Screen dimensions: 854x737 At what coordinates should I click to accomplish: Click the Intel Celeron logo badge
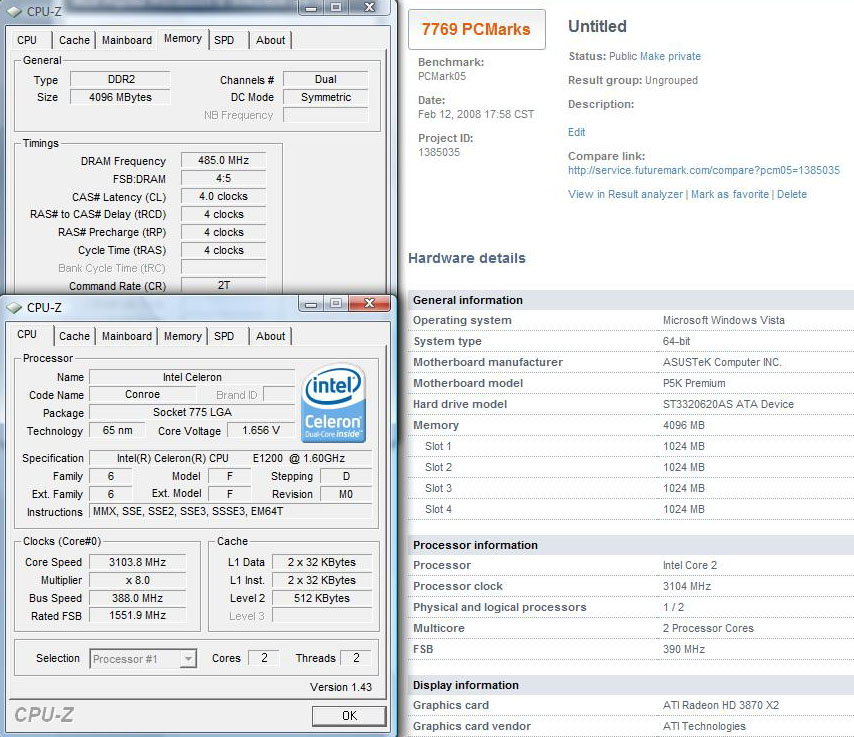point(333,403)
